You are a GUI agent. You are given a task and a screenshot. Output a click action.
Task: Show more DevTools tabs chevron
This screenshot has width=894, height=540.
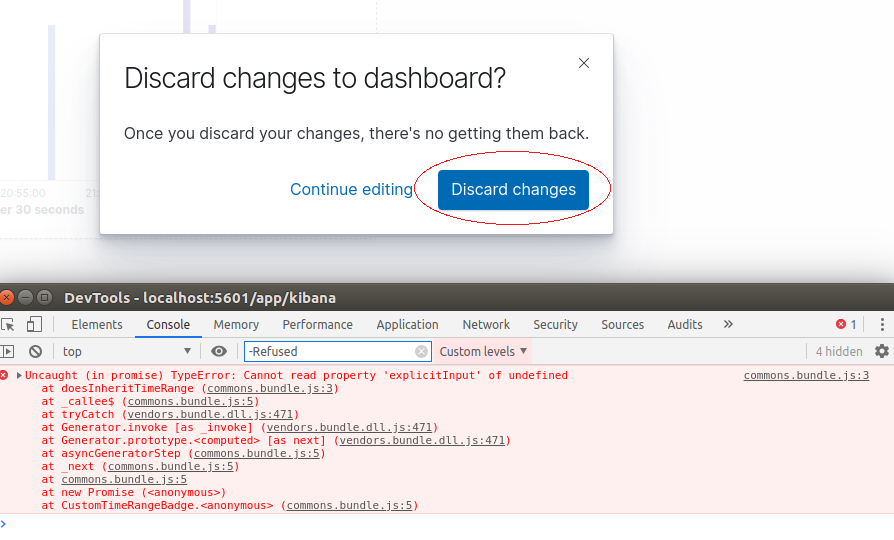[x=728, y=324]
